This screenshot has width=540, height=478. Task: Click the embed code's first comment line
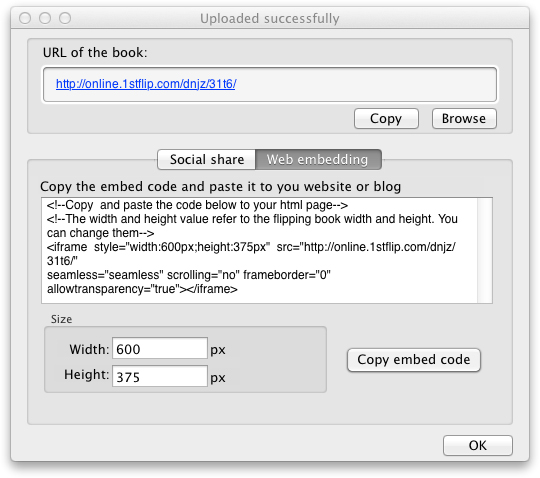tap(197, 205)
